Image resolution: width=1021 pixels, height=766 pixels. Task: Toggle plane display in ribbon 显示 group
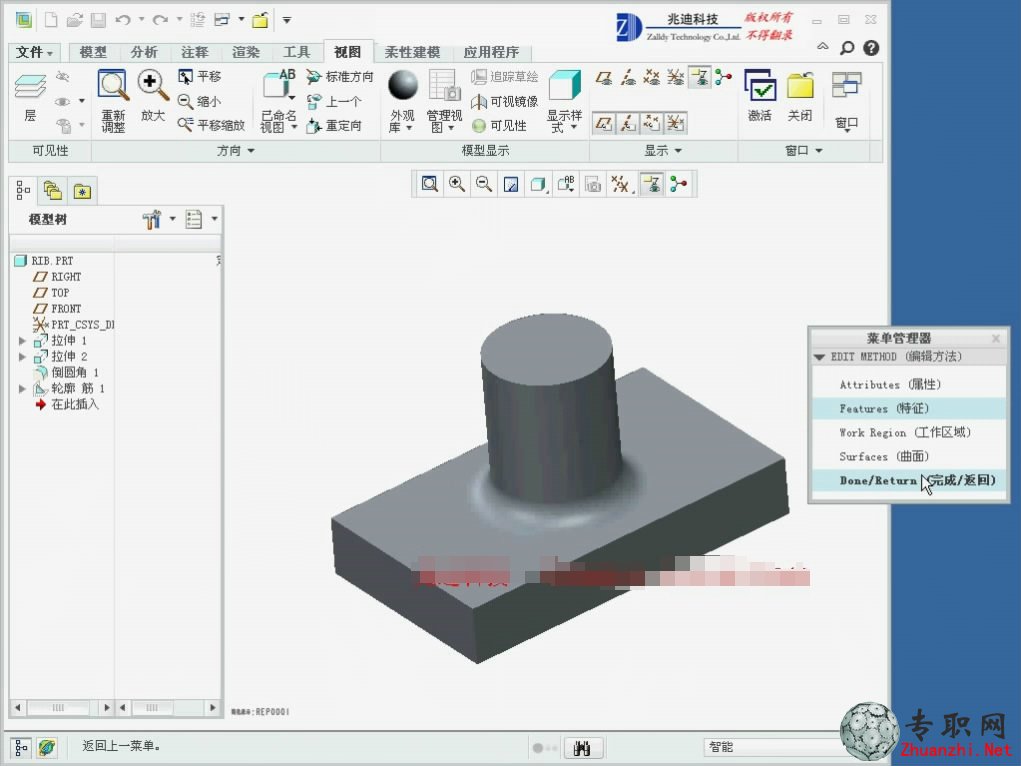[x=604, y=78]
